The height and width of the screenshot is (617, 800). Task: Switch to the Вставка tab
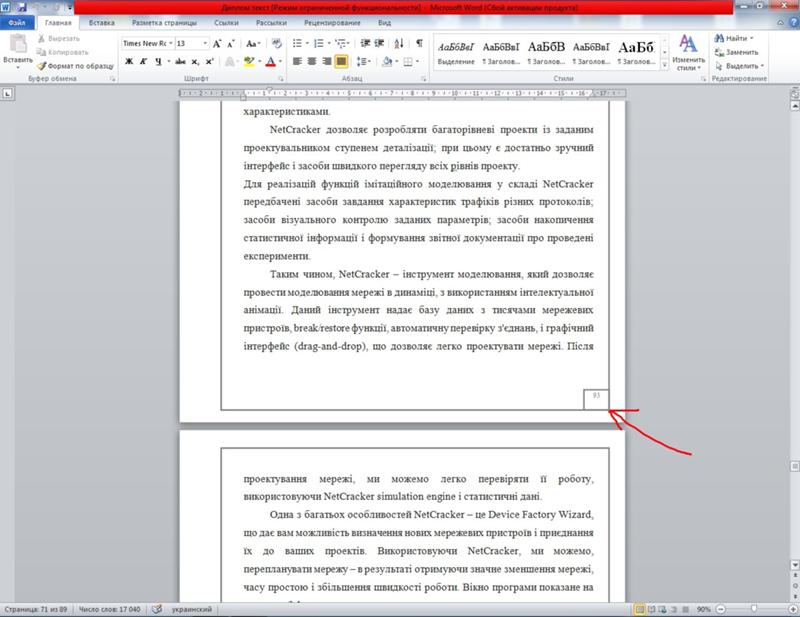click(102, 22)
